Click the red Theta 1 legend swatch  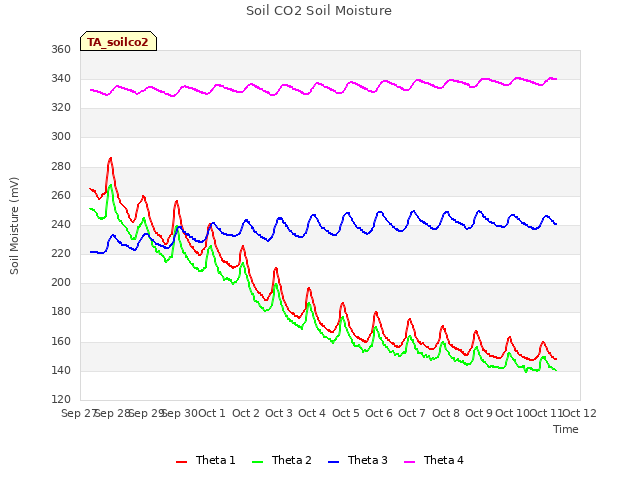pos(181,462)
